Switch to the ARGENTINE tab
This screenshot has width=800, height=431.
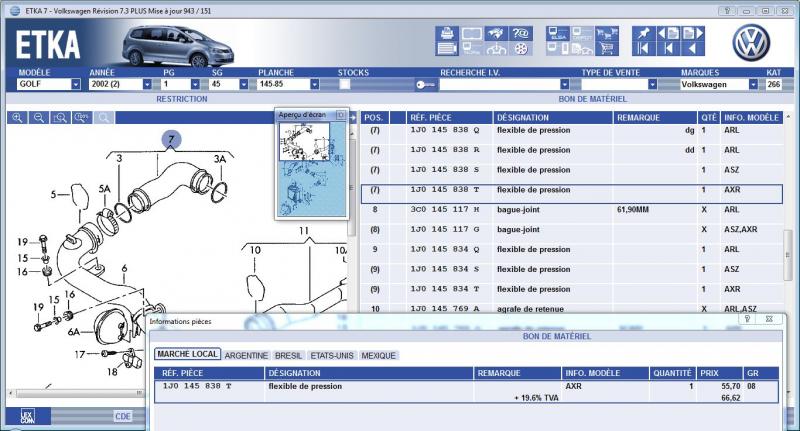coord(246,356)
